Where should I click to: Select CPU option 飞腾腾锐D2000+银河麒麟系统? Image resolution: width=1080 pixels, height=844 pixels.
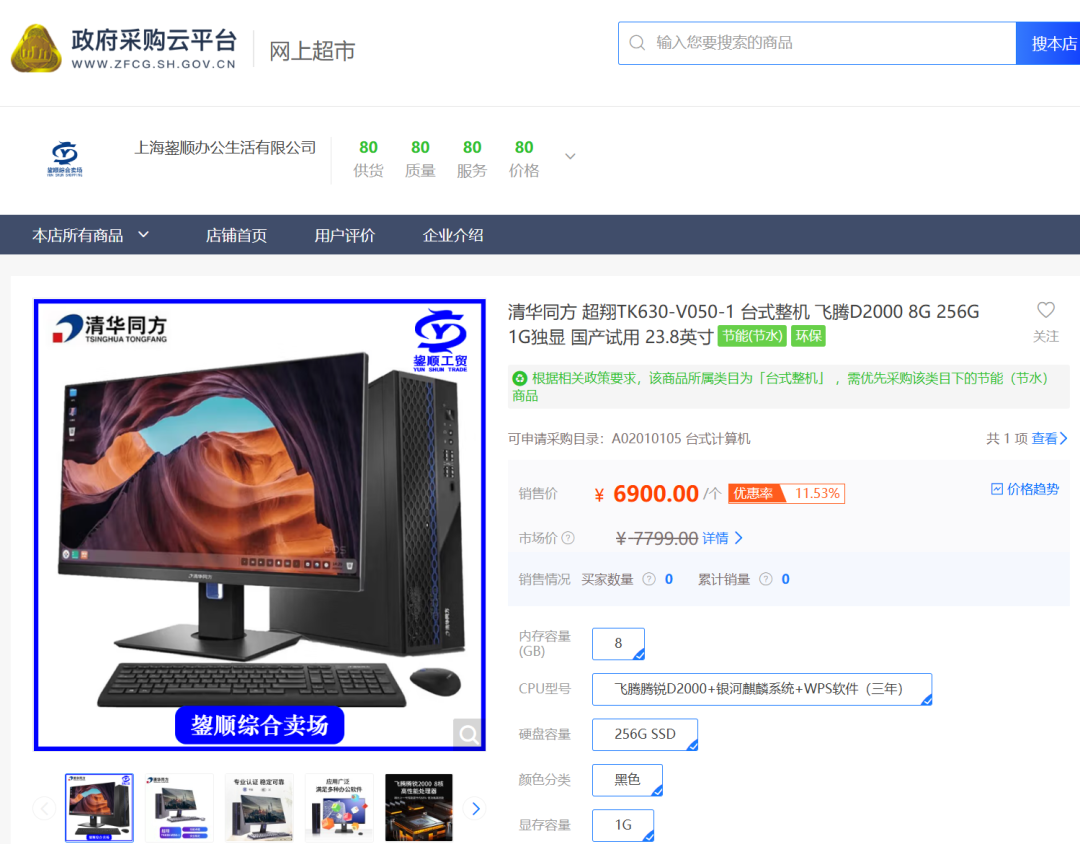pos(762,689)
